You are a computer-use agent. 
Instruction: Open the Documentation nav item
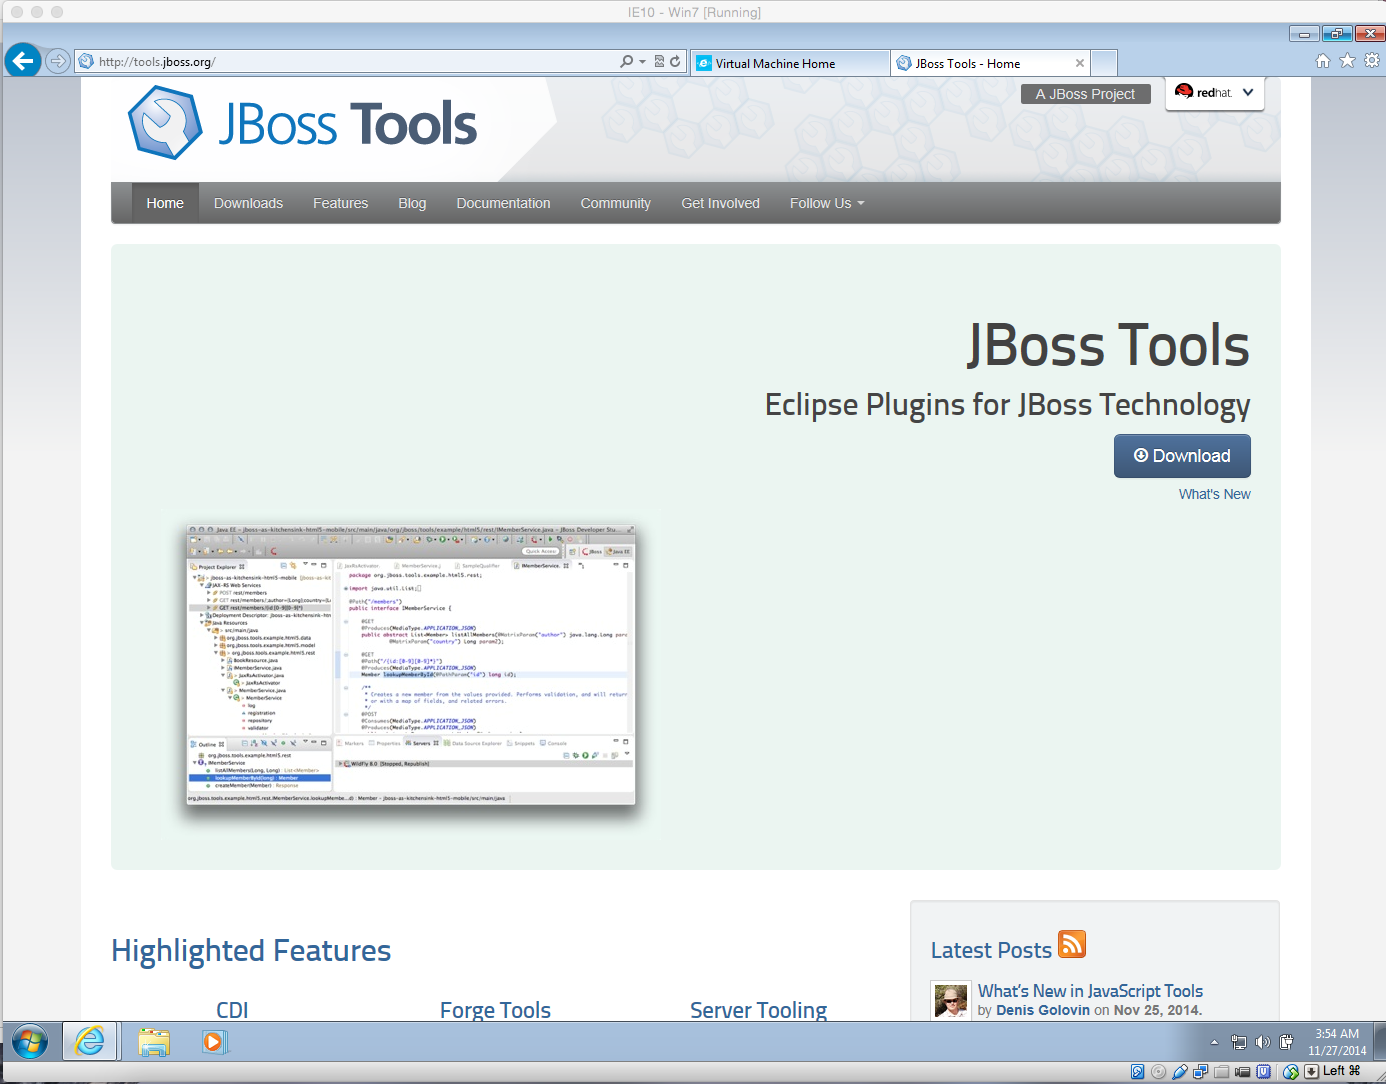[x=503, y=203]
